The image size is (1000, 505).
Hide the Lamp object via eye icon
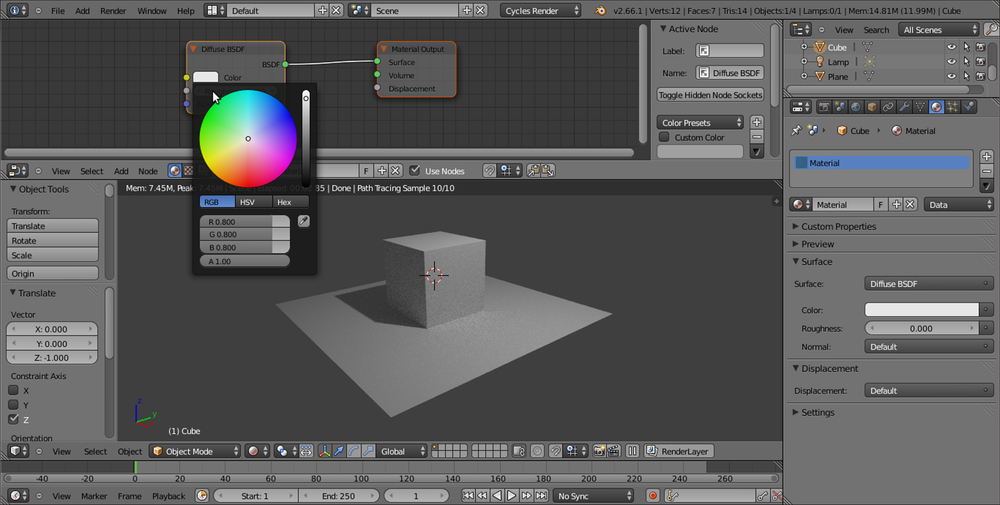pos(951,62)
